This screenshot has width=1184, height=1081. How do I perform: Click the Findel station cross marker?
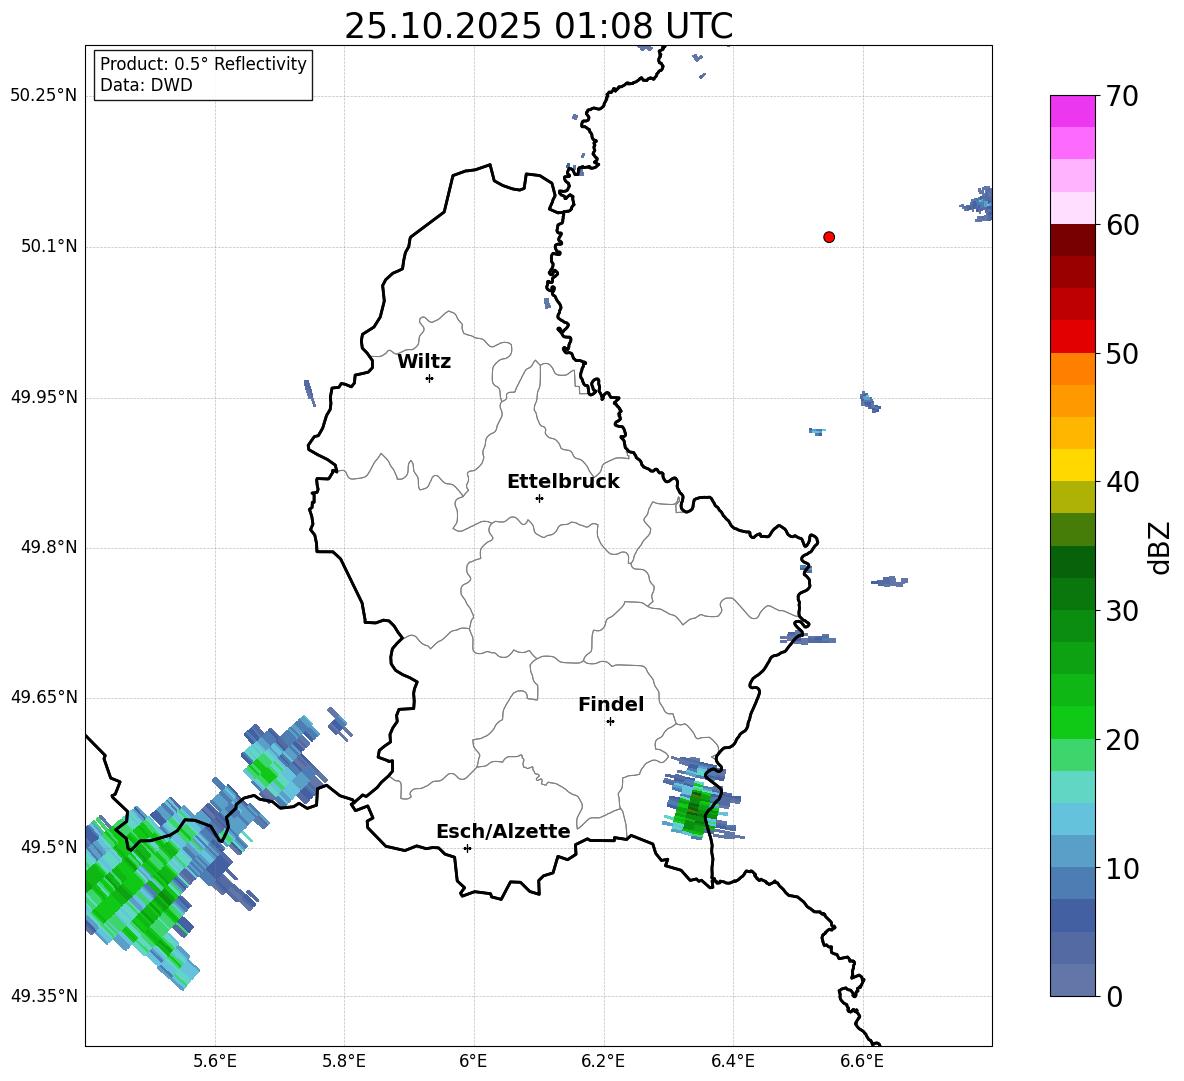tap(610, 722)
